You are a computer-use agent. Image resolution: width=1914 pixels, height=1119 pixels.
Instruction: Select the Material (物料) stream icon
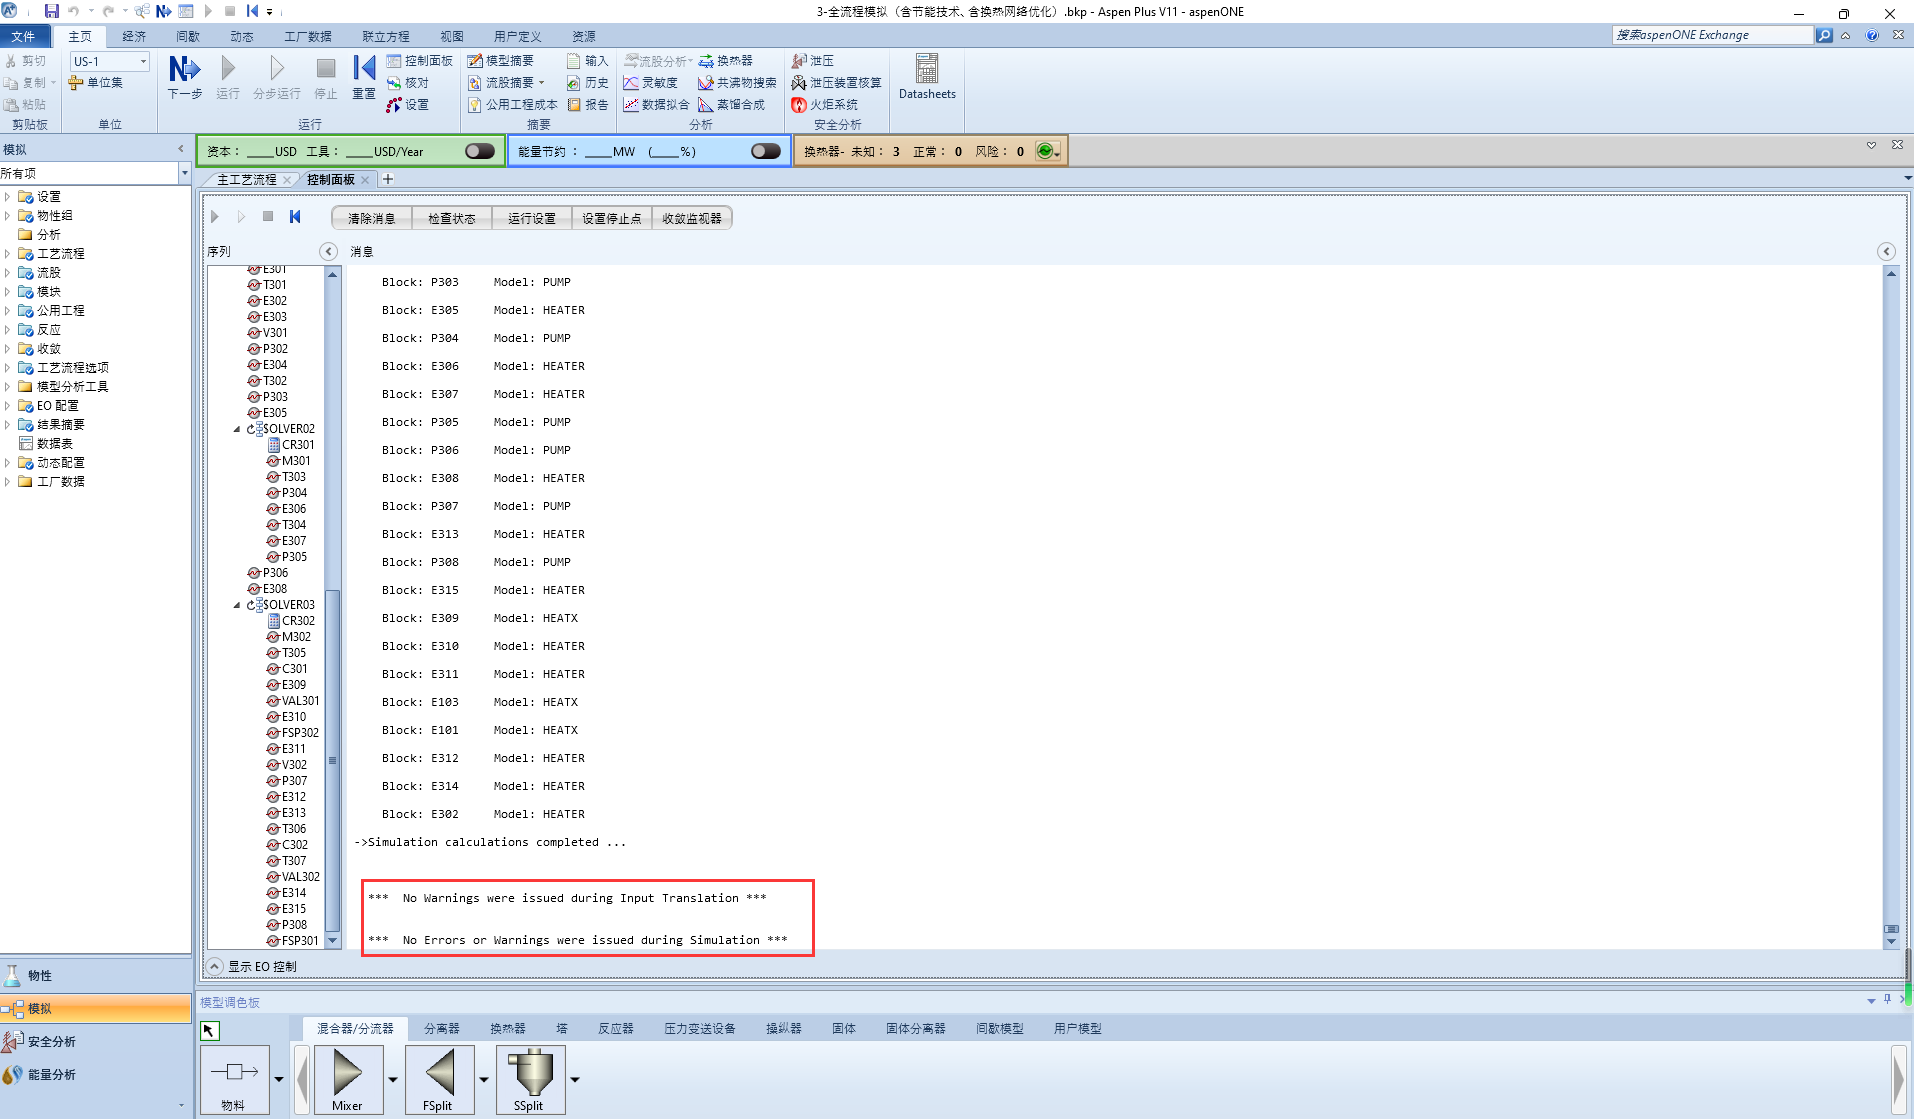pos(235,1079)
